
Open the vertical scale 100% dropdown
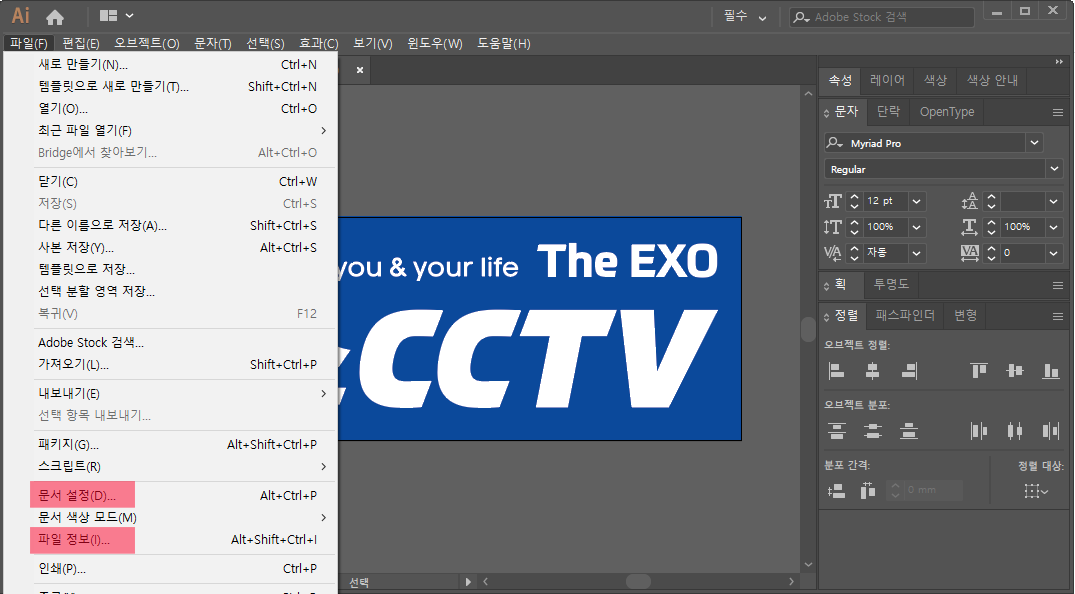tap(917, 226)
